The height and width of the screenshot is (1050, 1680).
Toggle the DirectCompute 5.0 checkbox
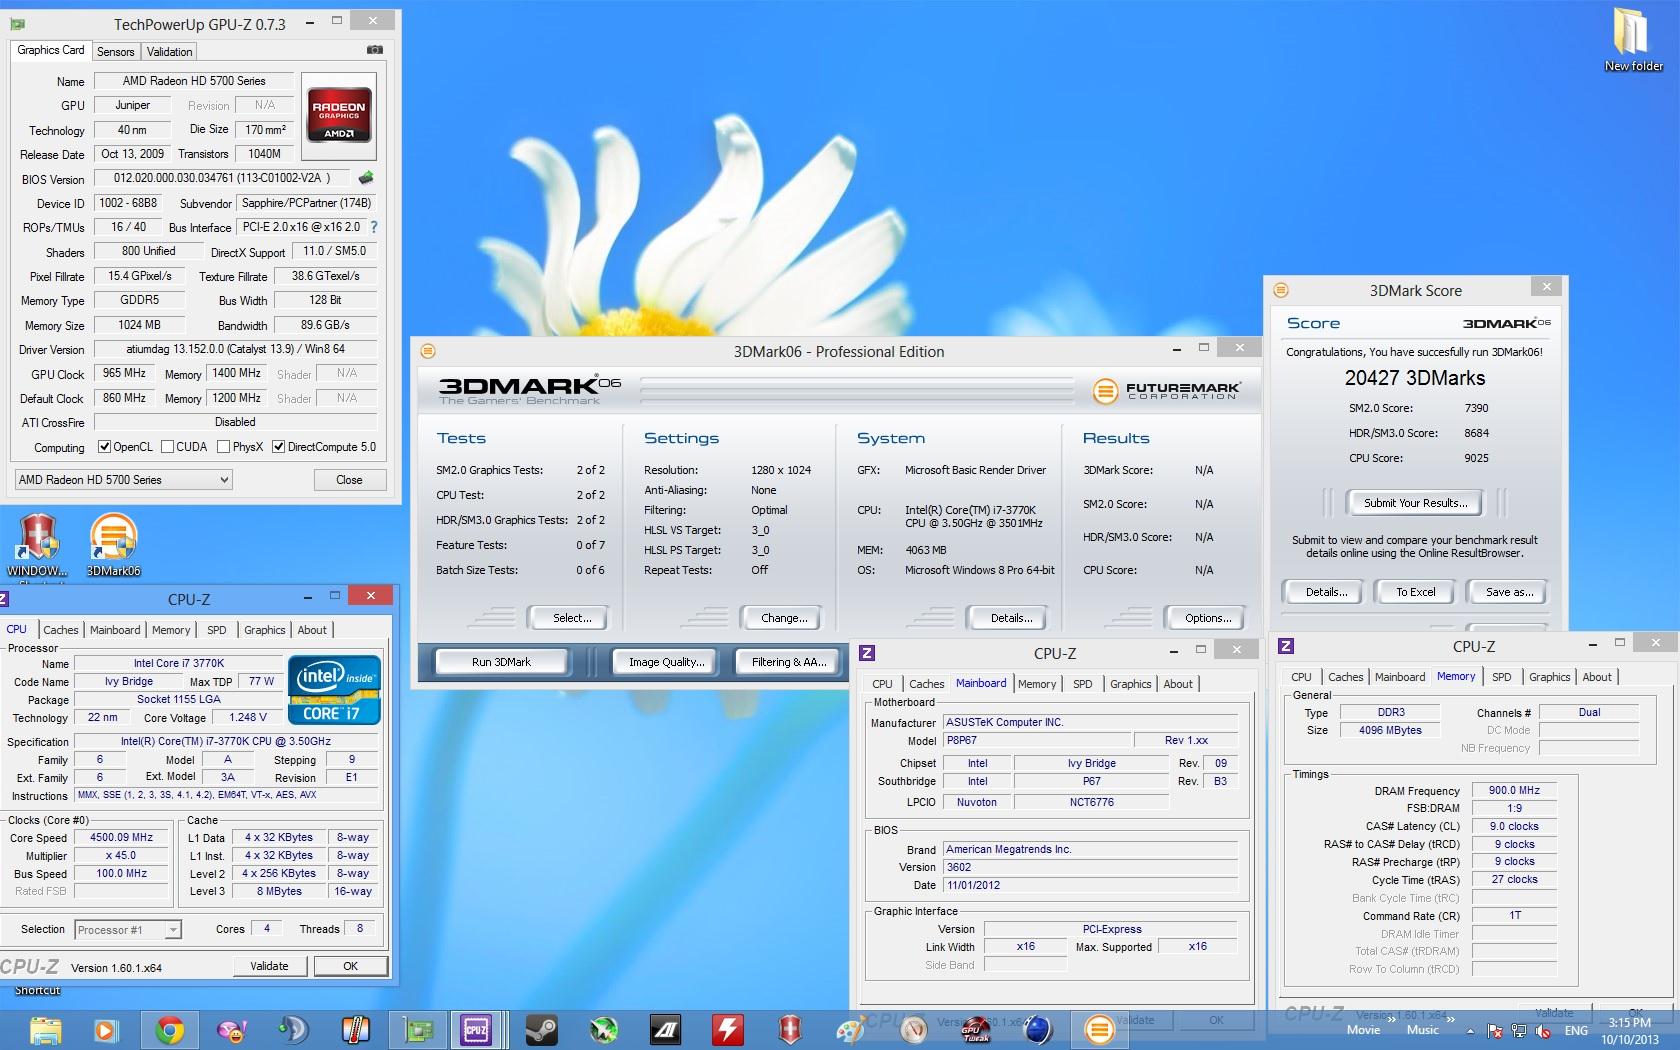tap(279, 447)
